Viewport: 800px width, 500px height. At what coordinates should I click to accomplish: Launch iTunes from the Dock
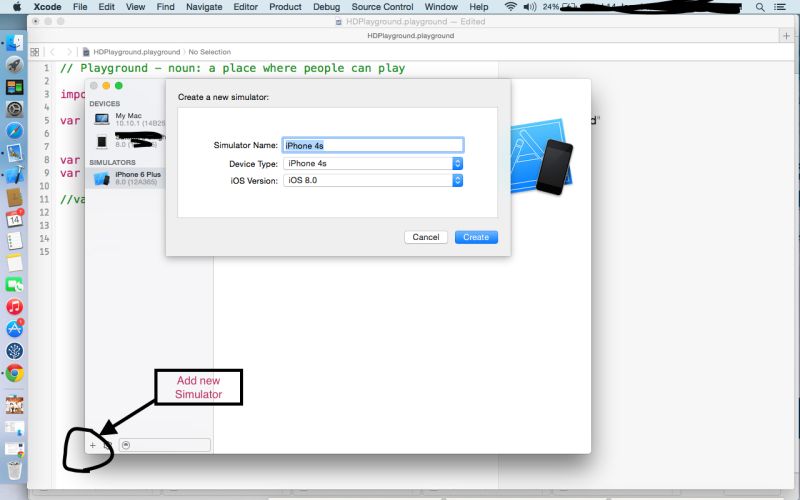click(x=14, y=307)
